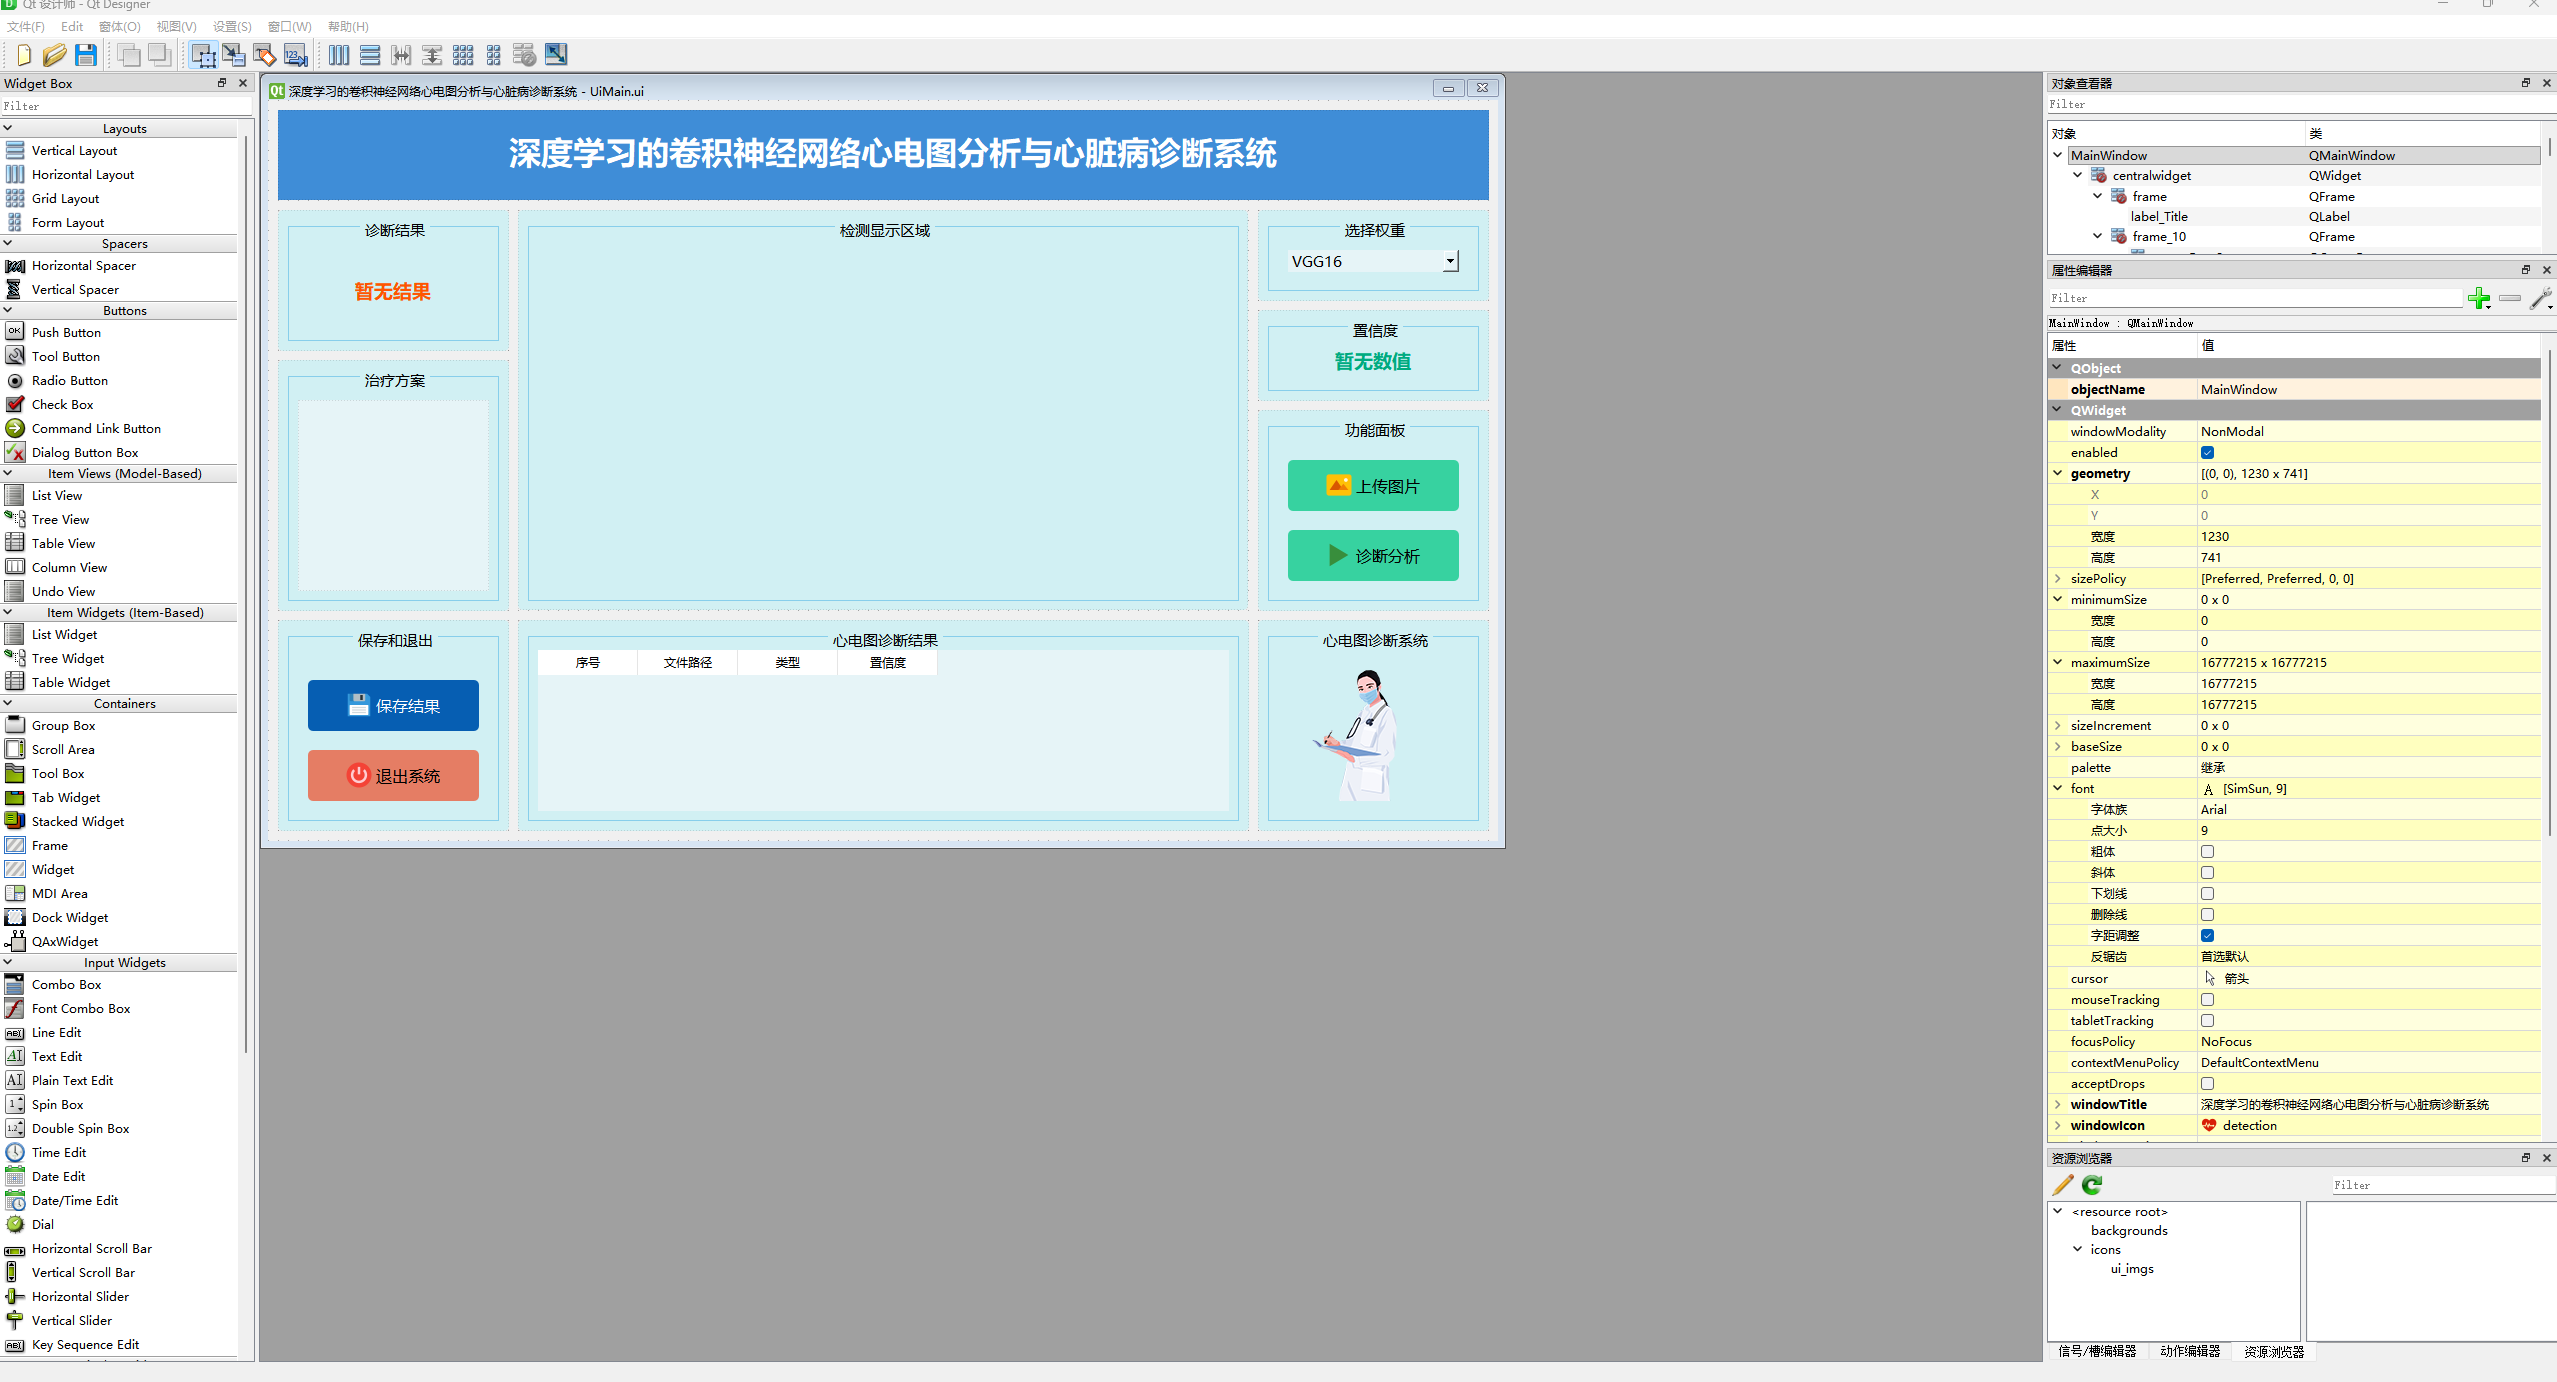Enable mouseTracking property checkbox
Screen dimensions: 2557x1382
coord(2207,1000)
